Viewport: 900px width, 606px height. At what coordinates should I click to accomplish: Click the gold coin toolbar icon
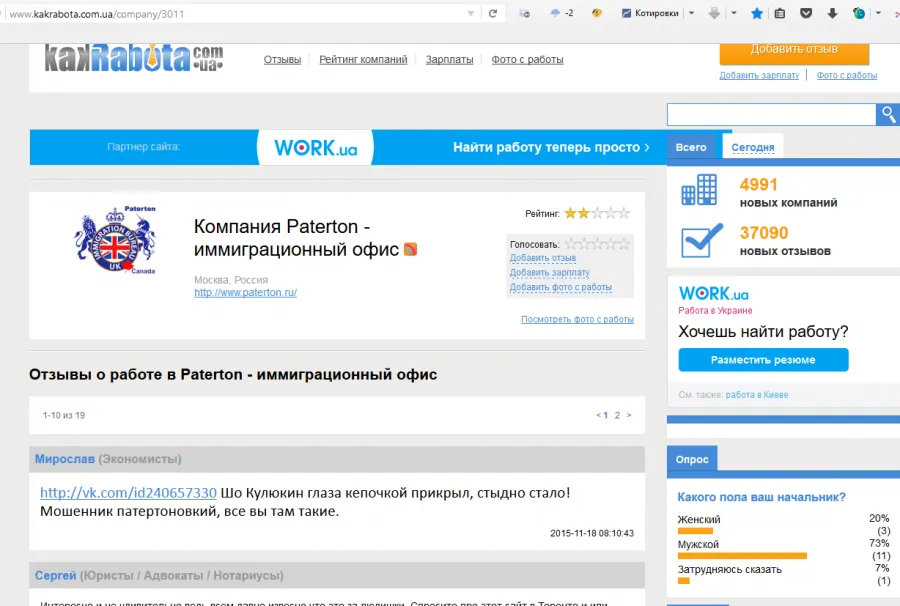click(597, 13)
